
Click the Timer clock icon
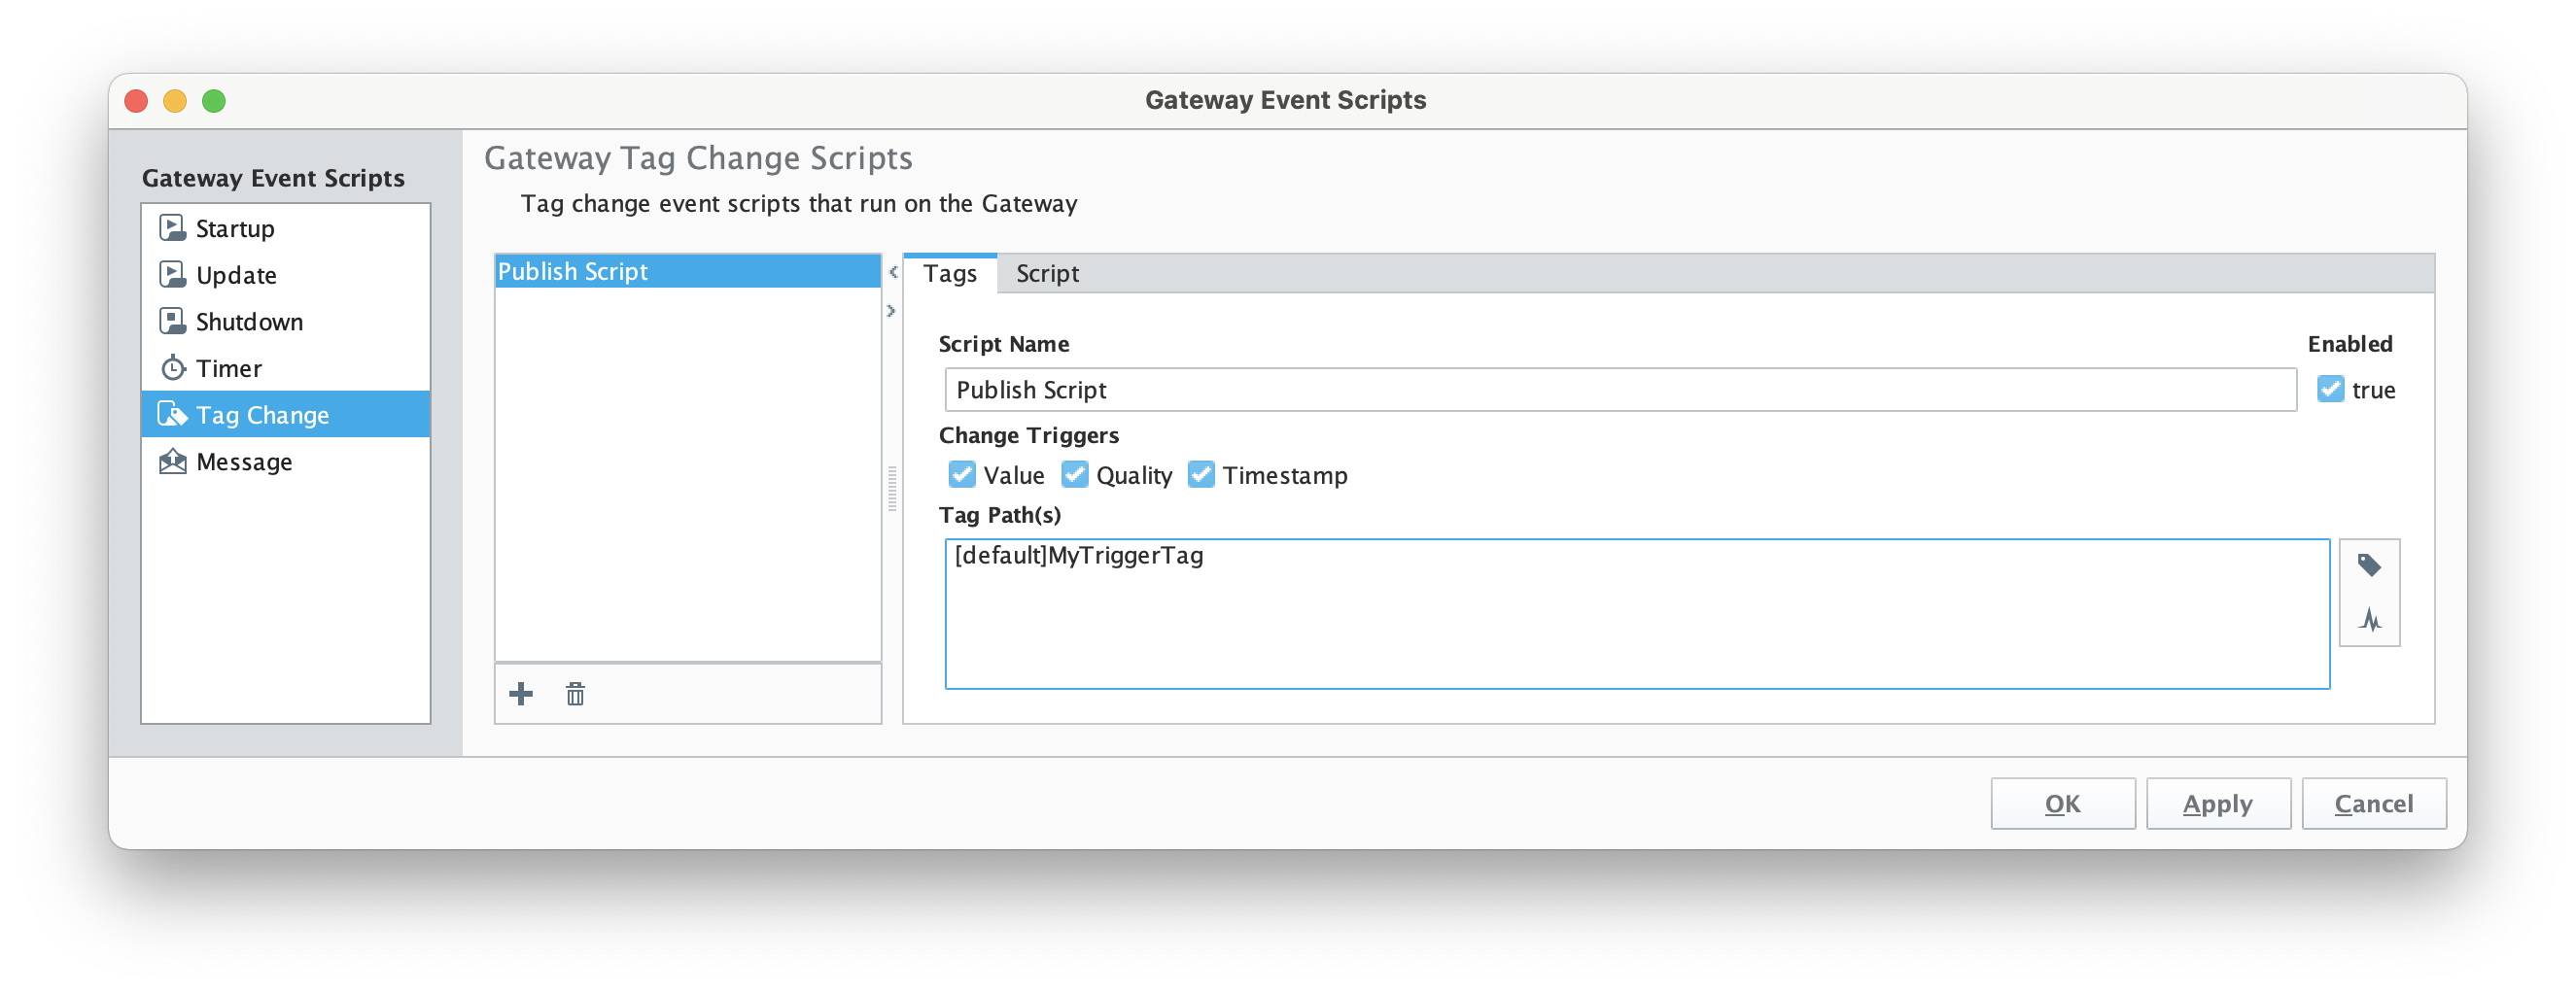[172, 368]
